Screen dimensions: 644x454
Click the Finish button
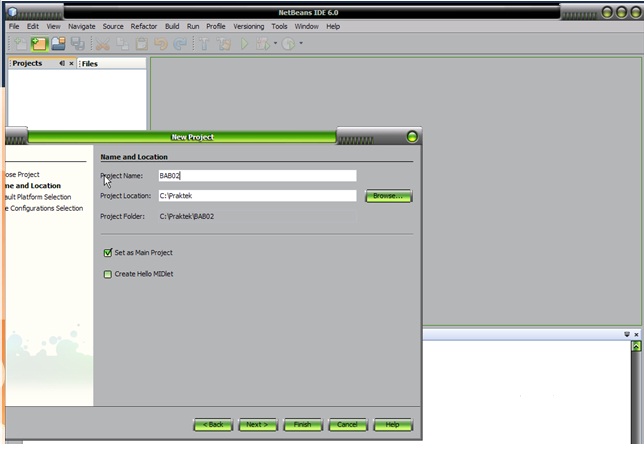tap(303, 424)
